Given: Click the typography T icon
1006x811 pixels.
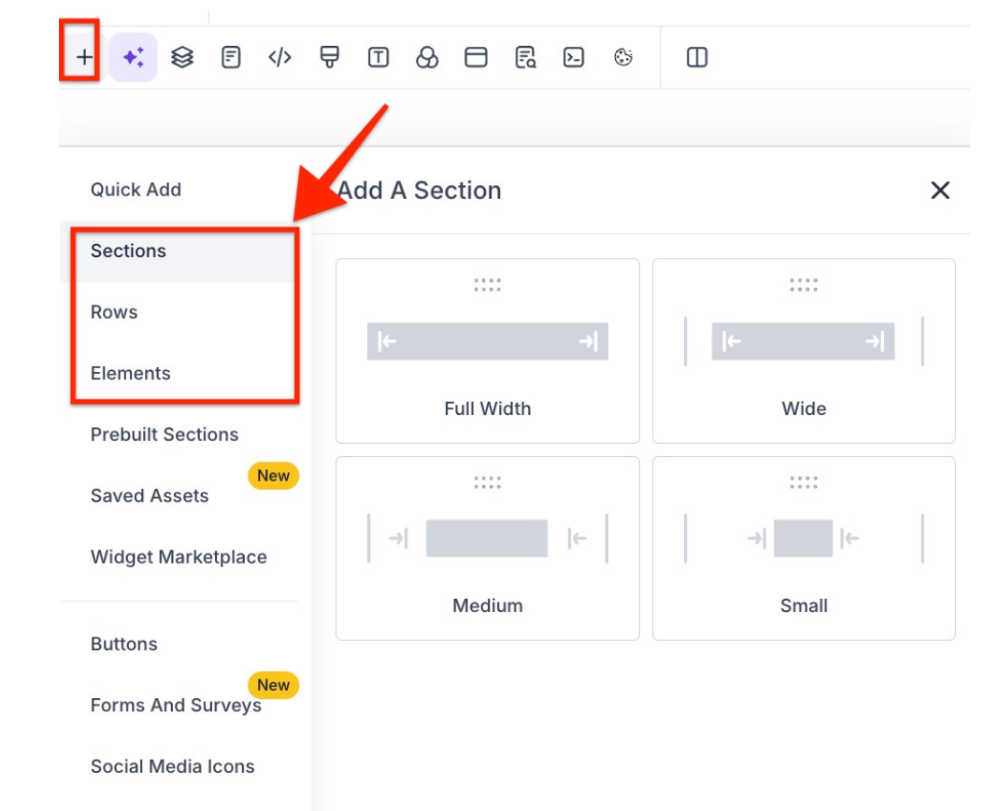Looking at the screenshot, I should 378,58.
